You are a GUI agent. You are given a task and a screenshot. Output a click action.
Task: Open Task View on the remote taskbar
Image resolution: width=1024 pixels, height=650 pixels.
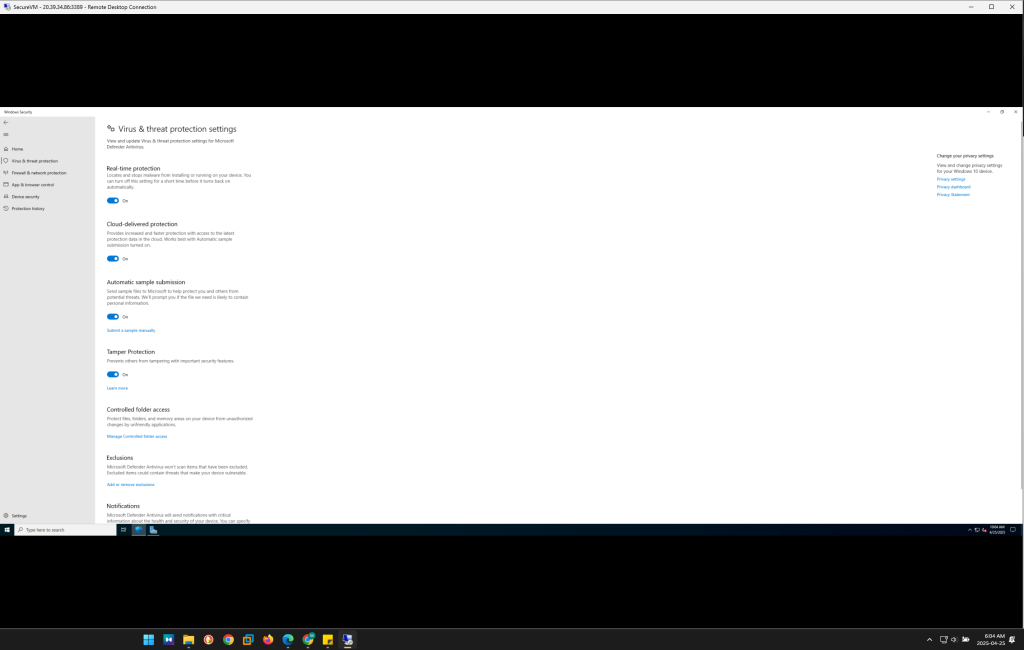click(x=123, y=530)
